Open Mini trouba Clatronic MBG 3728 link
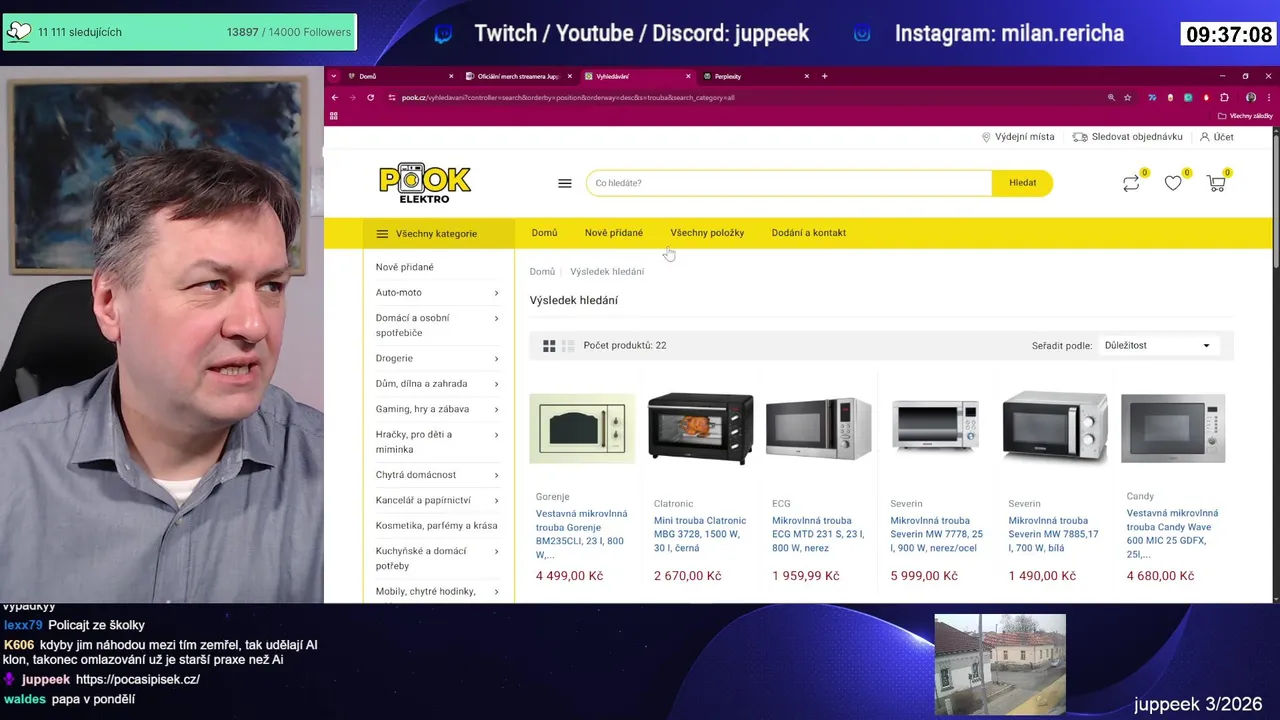The image size is (1280, 720). click(700, 534)
